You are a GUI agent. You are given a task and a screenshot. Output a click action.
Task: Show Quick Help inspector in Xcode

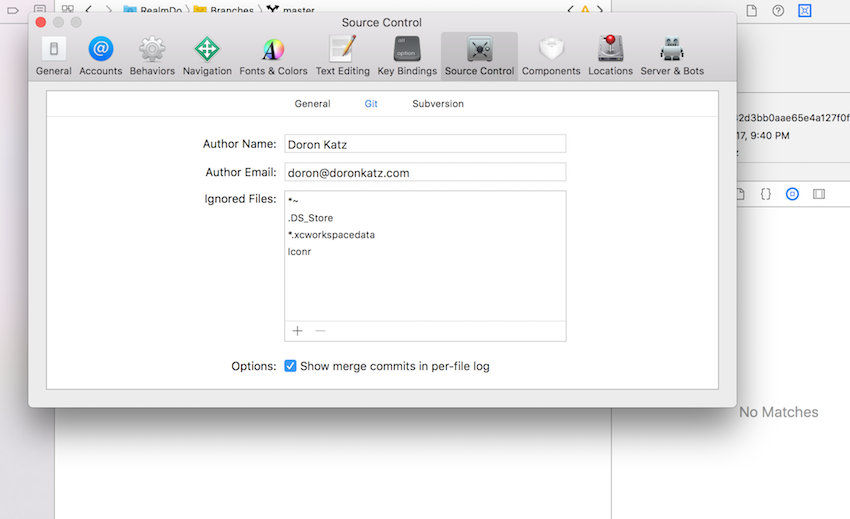click(778, 10)
